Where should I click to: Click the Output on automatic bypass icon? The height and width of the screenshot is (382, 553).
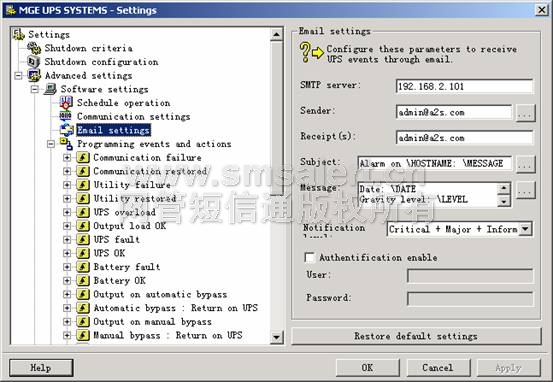(x=83, y=295)
